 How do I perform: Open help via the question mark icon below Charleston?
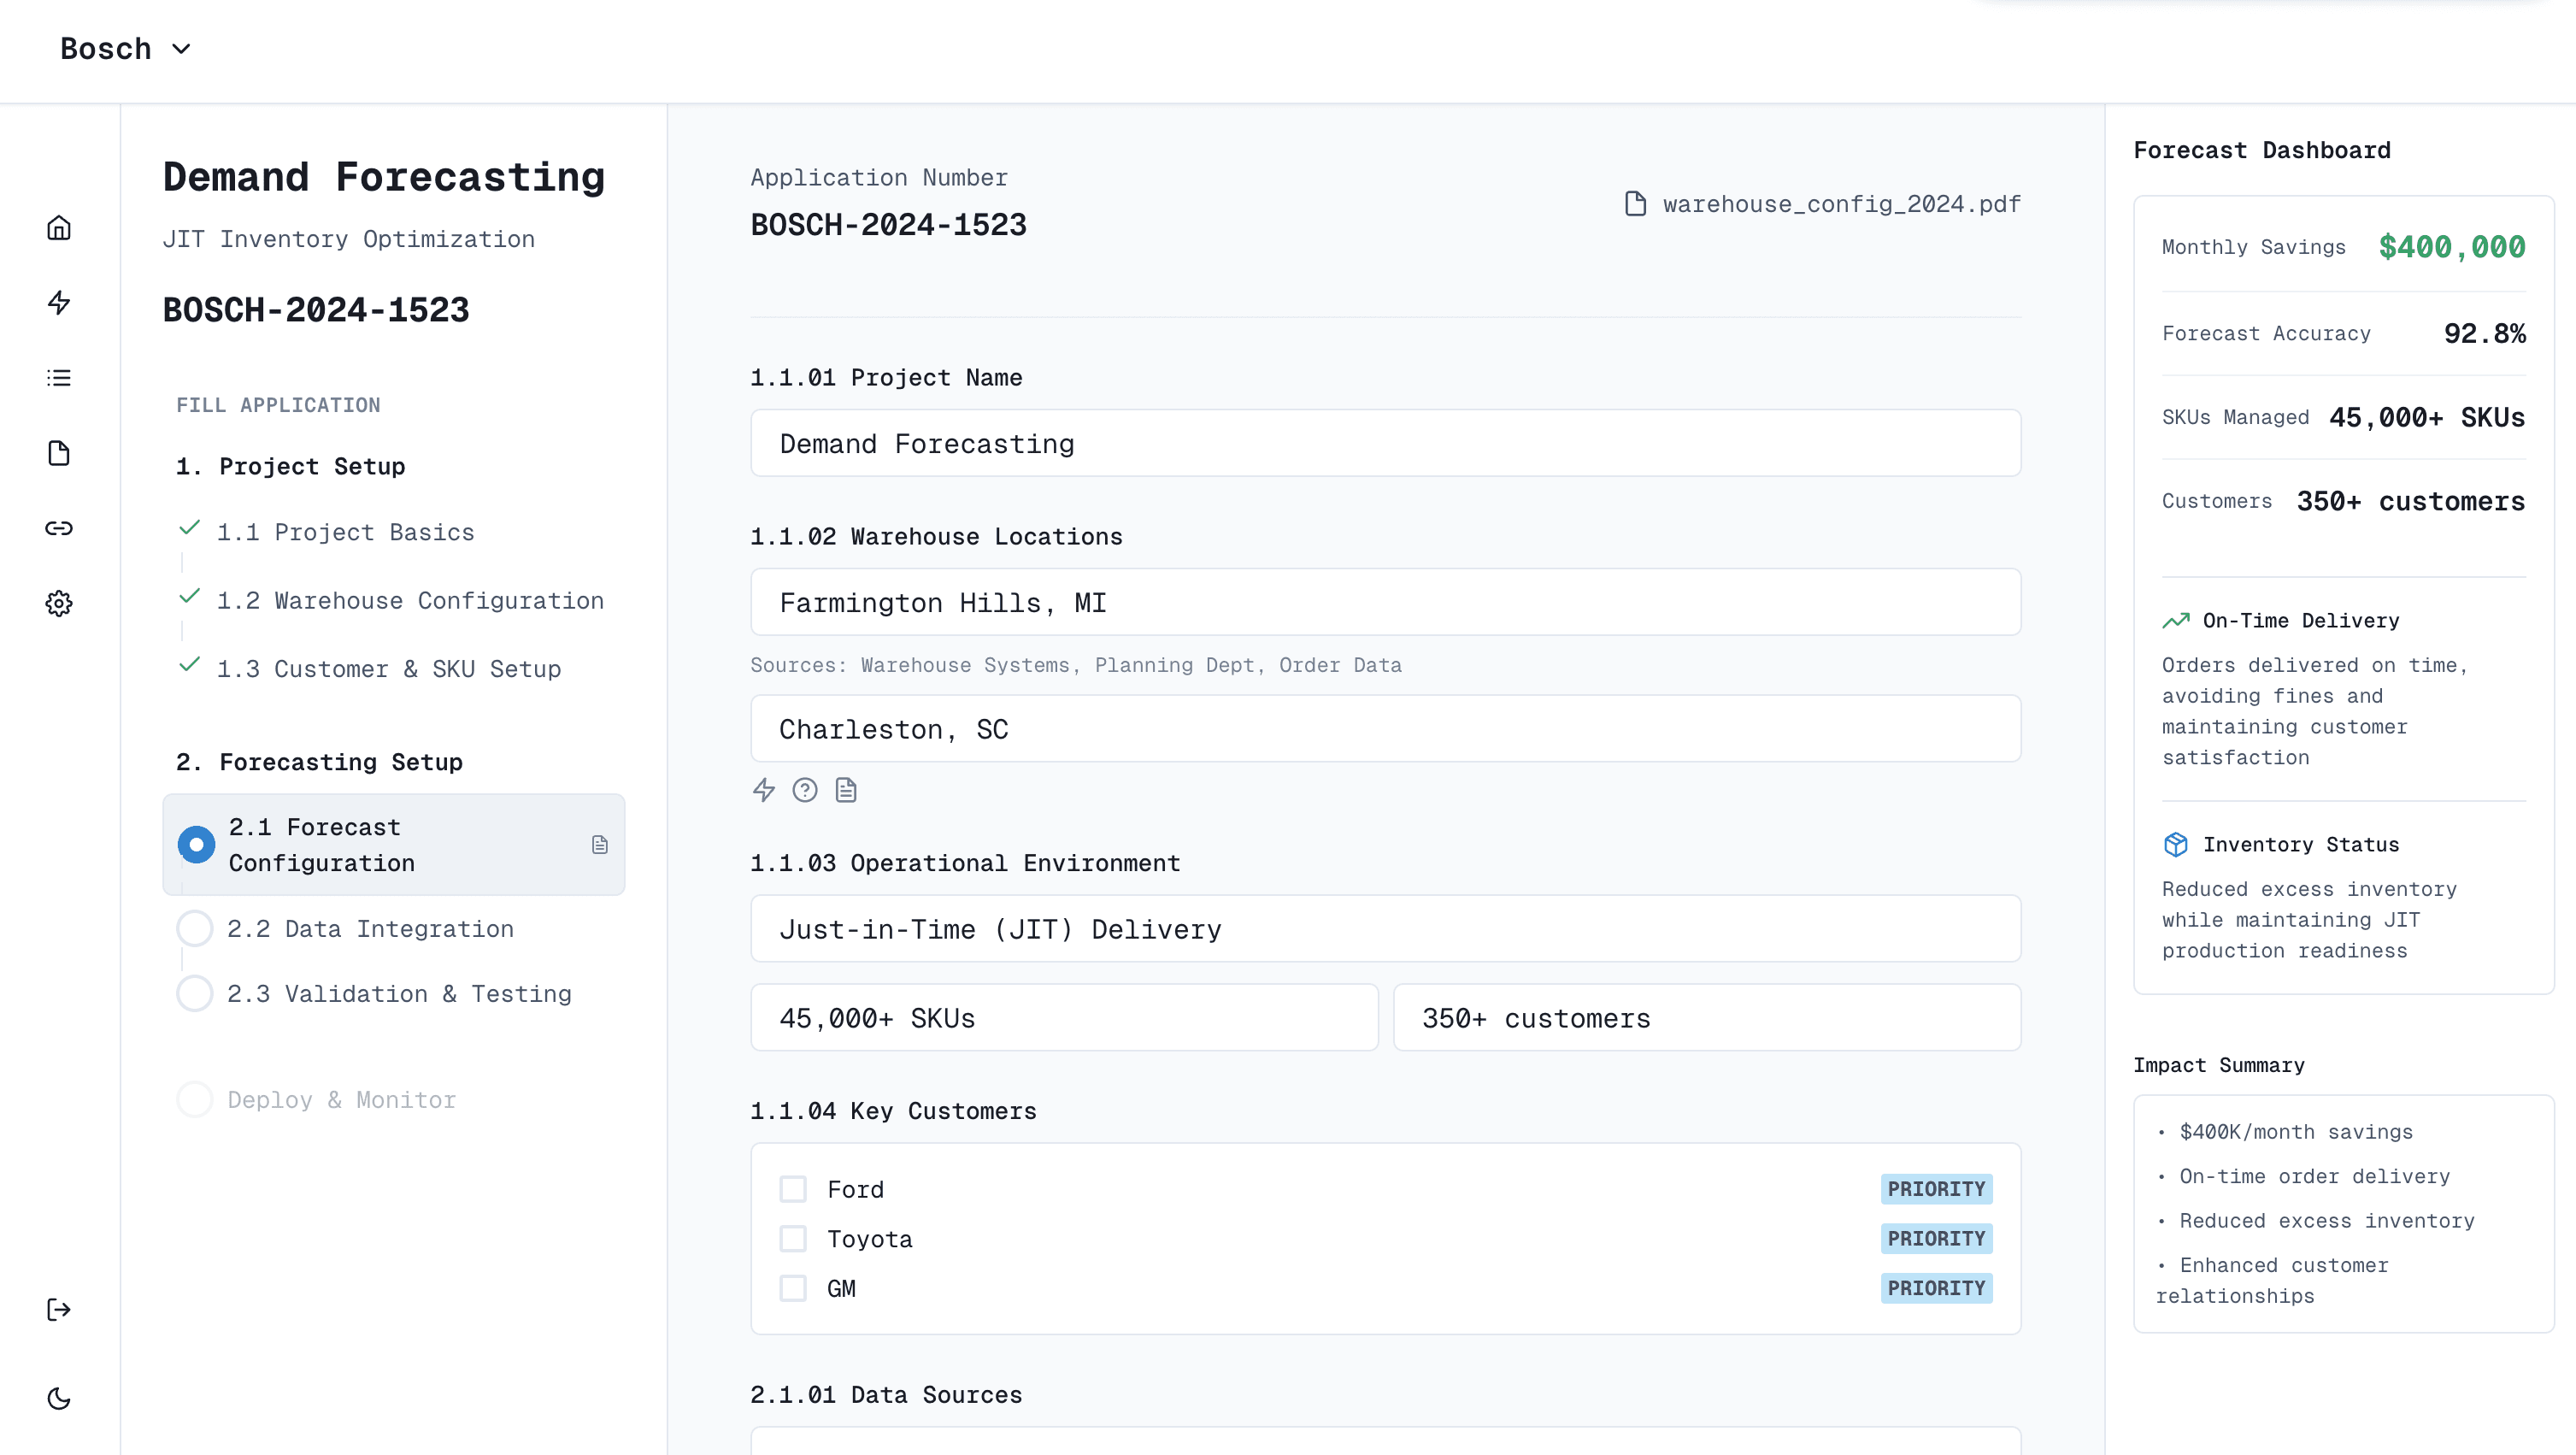(x=805, y=790)
